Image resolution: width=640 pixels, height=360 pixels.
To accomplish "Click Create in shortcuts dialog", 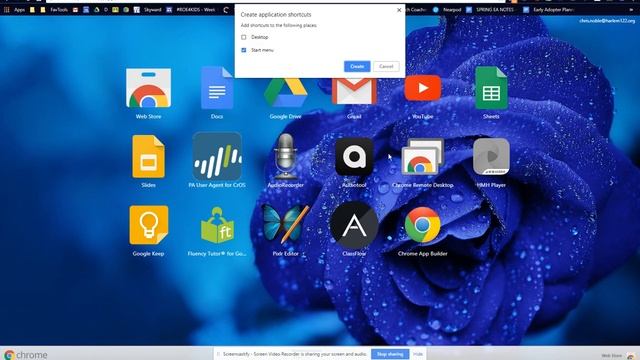I will [x=357, y=66].
